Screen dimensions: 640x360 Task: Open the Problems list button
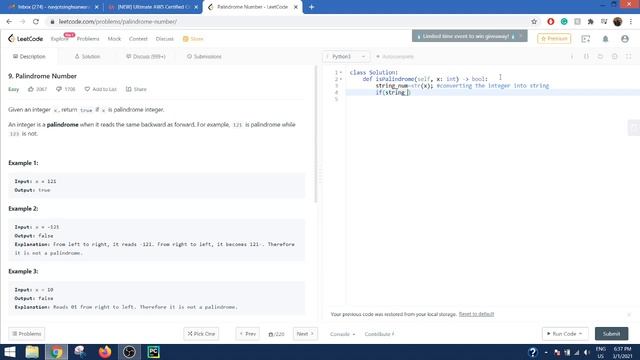click(x=27, y=333)
